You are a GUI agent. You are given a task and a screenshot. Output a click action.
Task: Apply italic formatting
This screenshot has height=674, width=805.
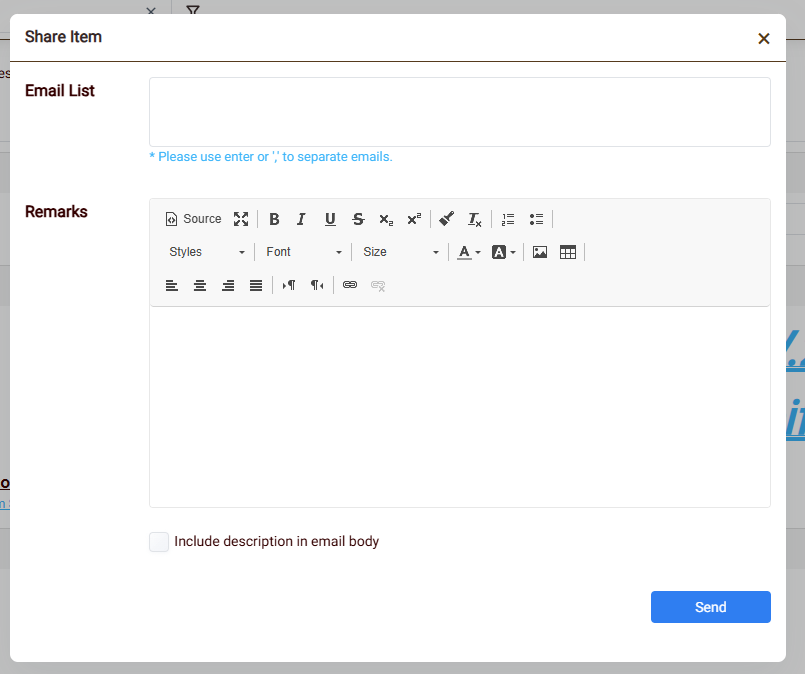(x=301, y=219)
